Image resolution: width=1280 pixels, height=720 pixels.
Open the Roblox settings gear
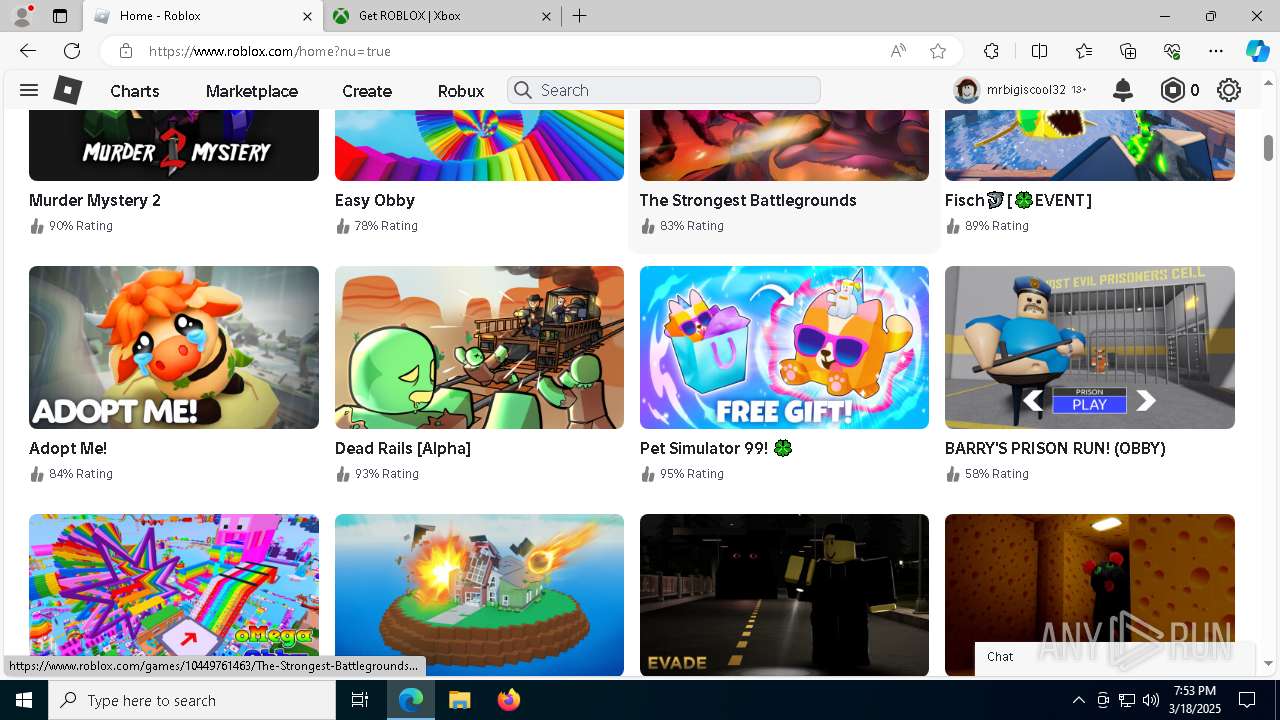point(1229,90)
